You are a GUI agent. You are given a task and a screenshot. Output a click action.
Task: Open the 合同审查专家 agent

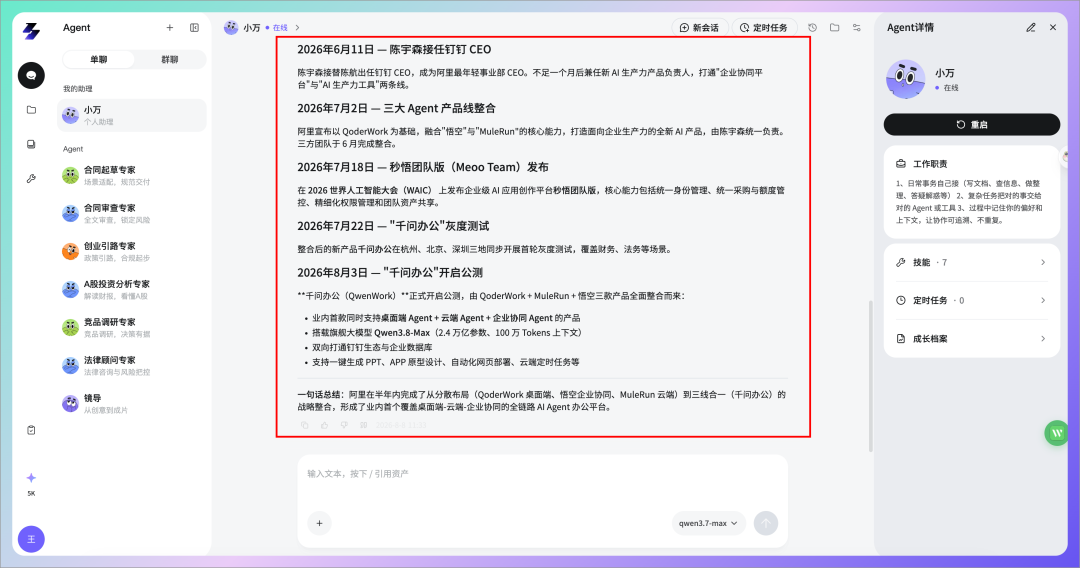(132, 213)
